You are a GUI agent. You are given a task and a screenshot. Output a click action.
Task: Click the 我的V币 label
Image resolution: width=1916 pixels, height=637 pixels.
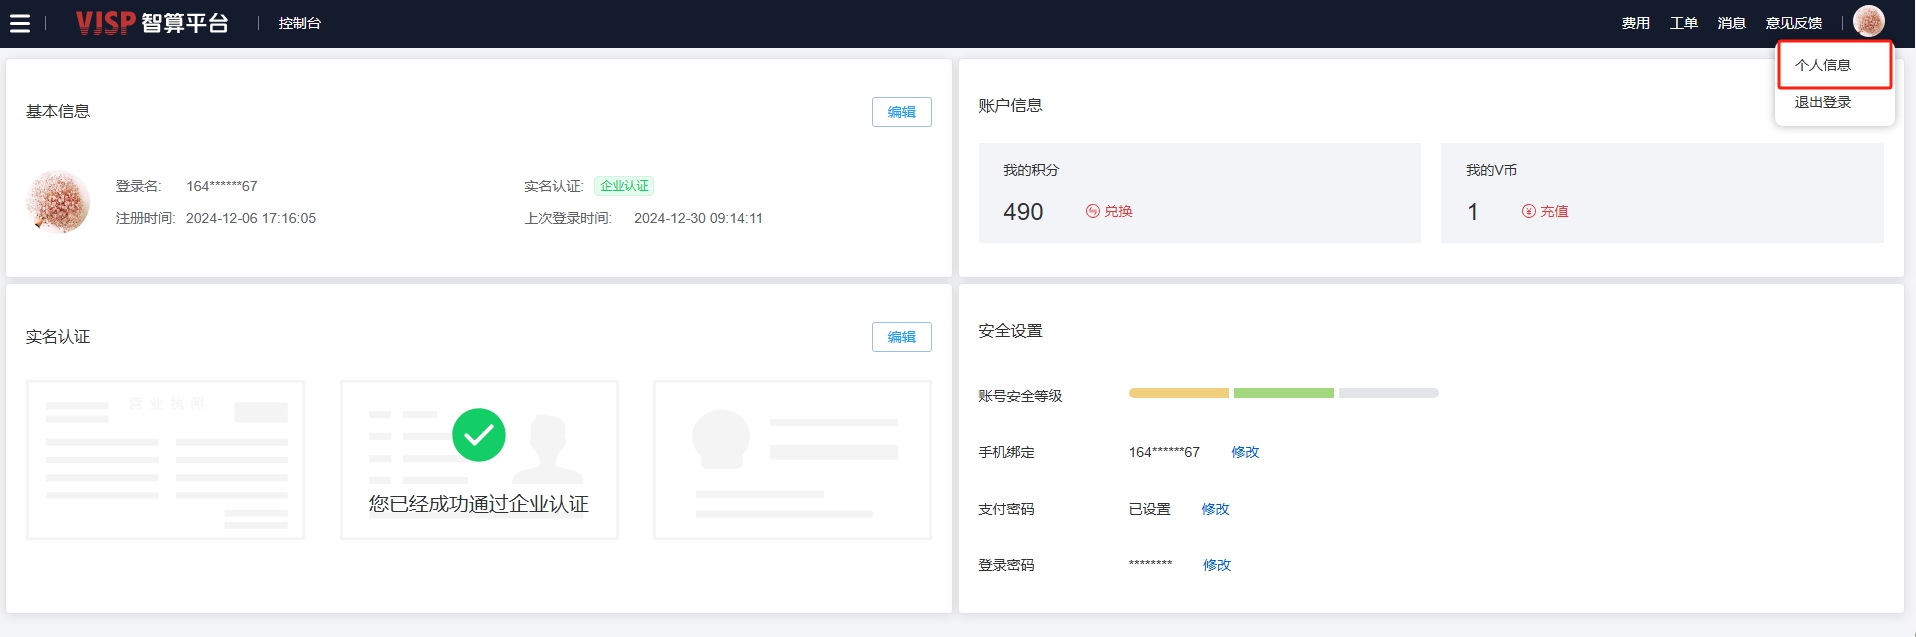coord(1491,170)
